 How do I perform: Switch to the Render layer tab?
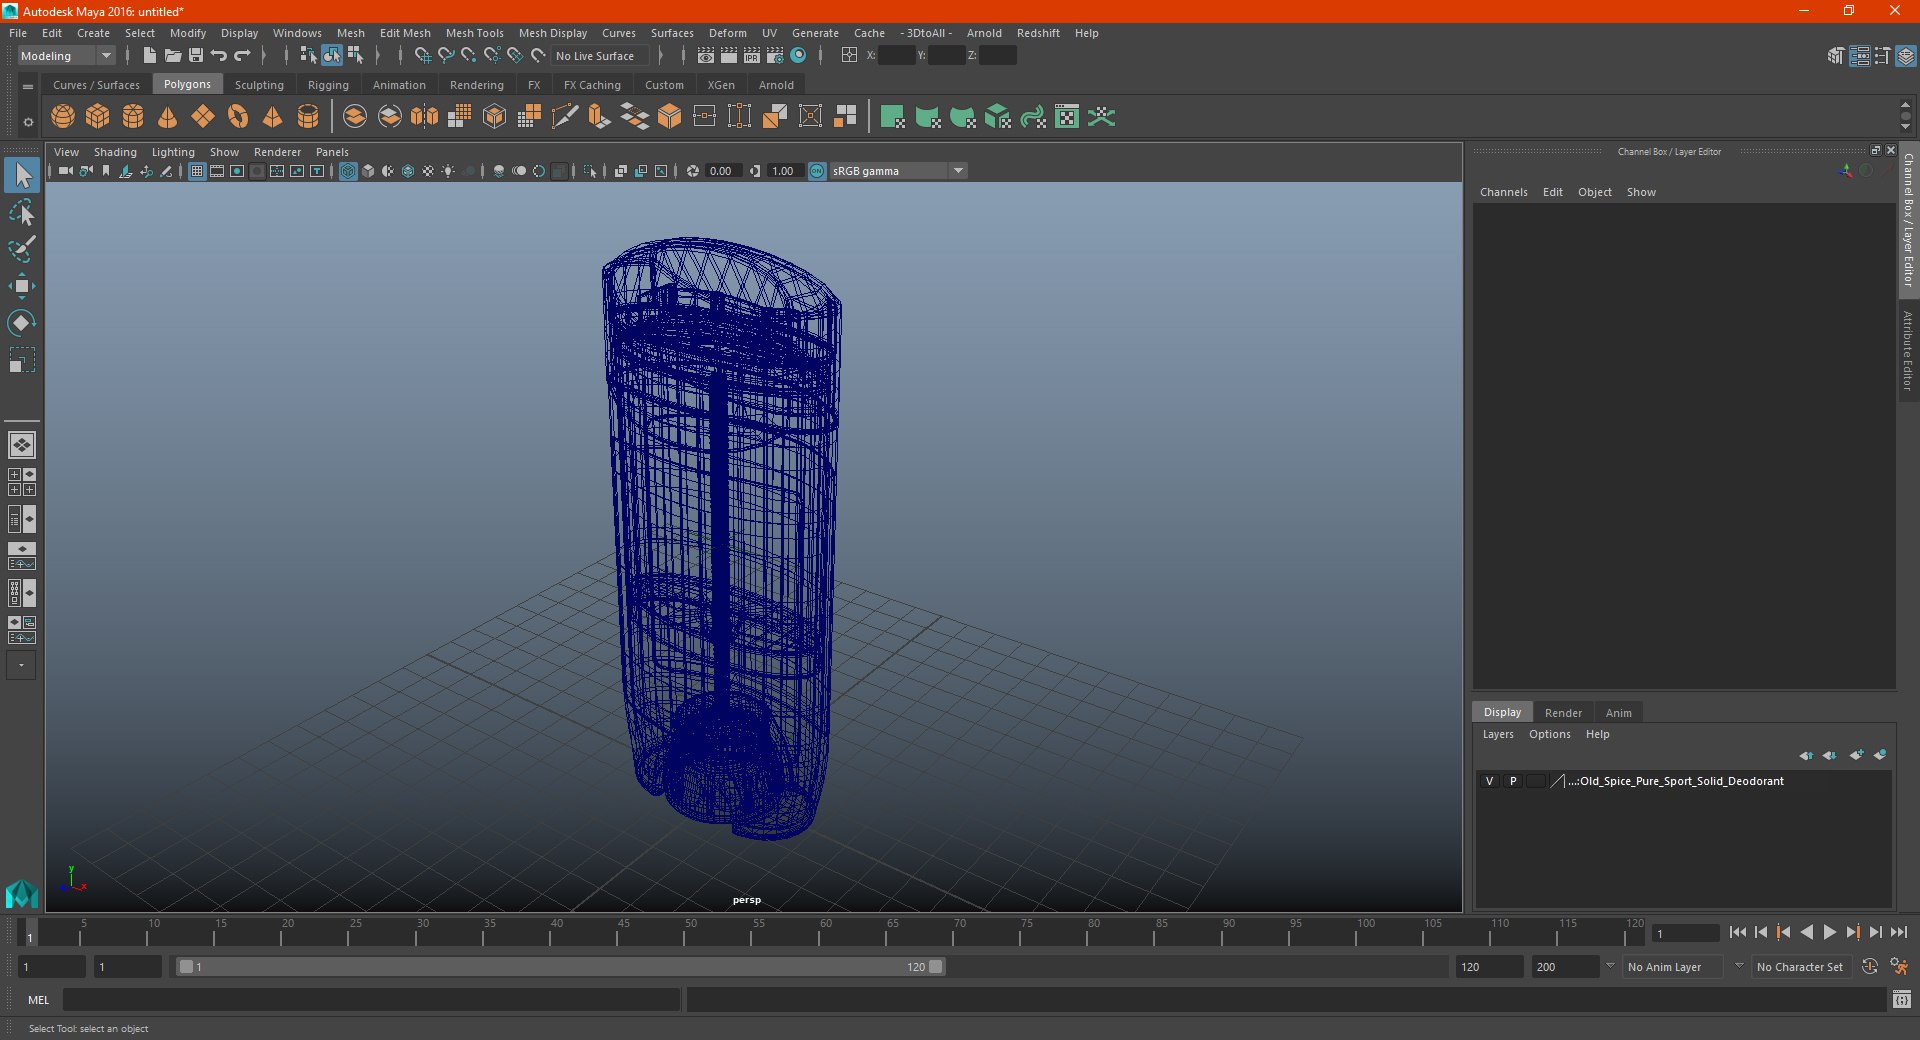pyautogui.click(x=1563, y=713)
